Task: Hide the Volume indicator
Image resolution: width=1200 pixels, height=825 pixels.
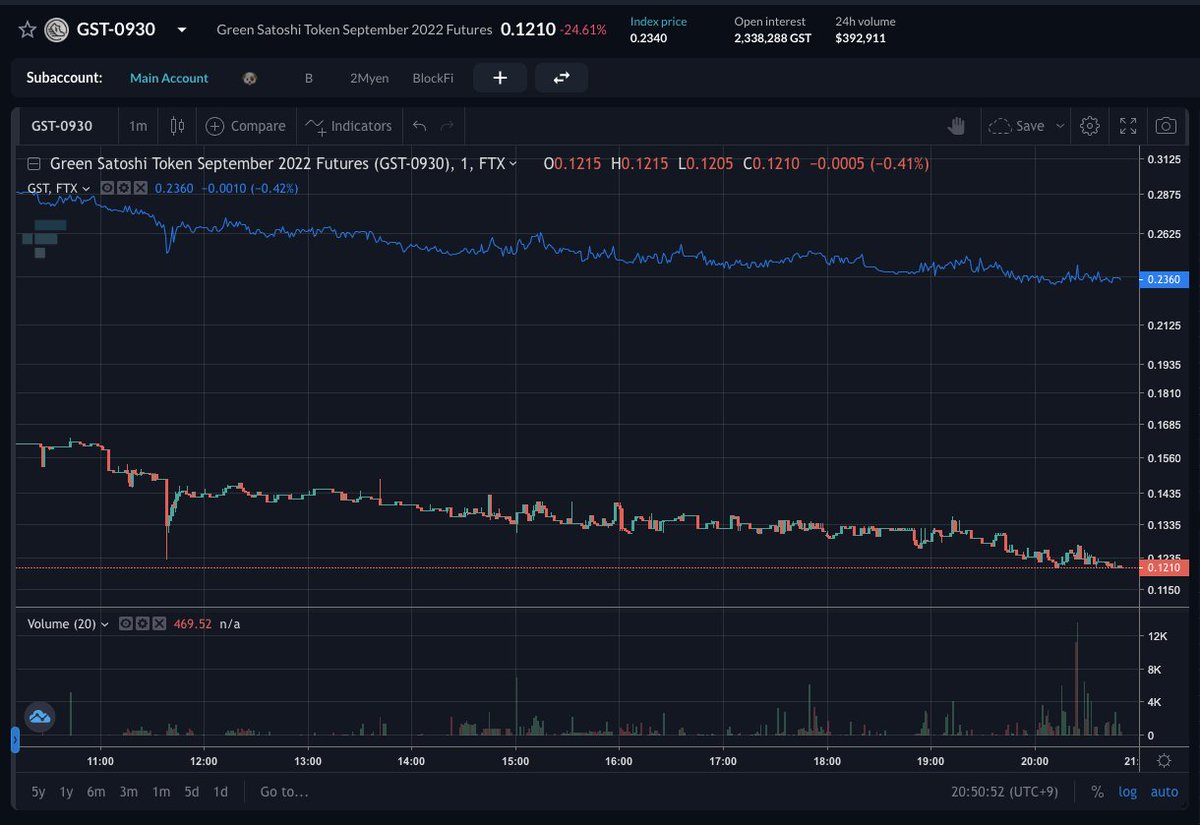Action: point(126,624)
